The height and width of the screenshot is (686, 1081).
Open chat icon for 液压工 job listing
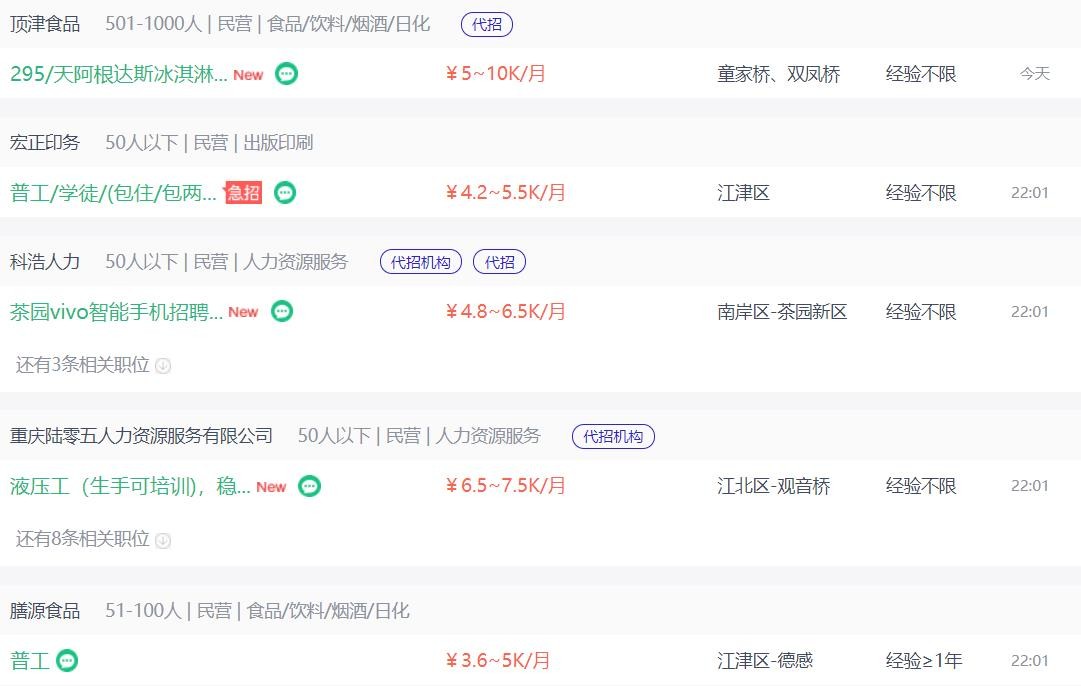310,486
